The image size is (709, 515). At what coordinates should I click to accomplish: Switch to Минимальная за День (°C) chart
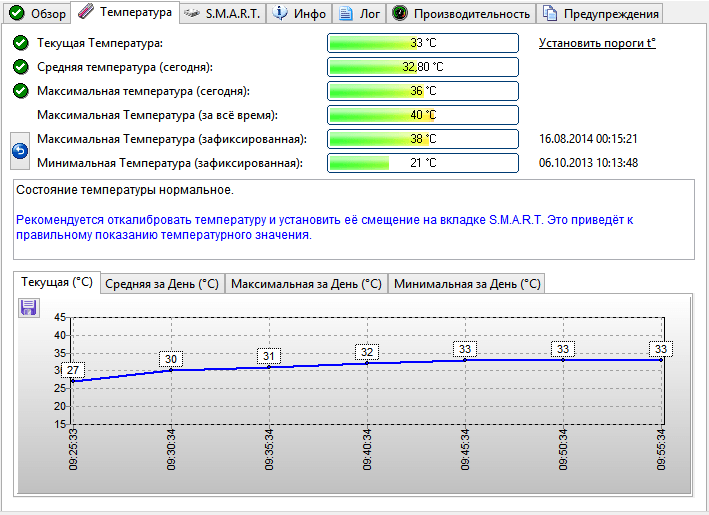(x=467, y=284)
